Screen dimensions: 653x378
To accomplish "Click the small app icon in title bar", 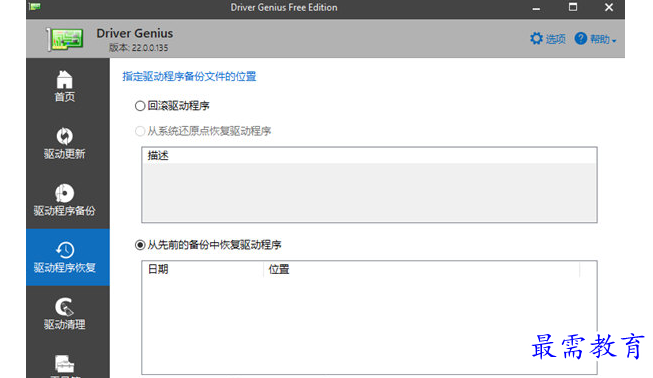I will [35, 7].
